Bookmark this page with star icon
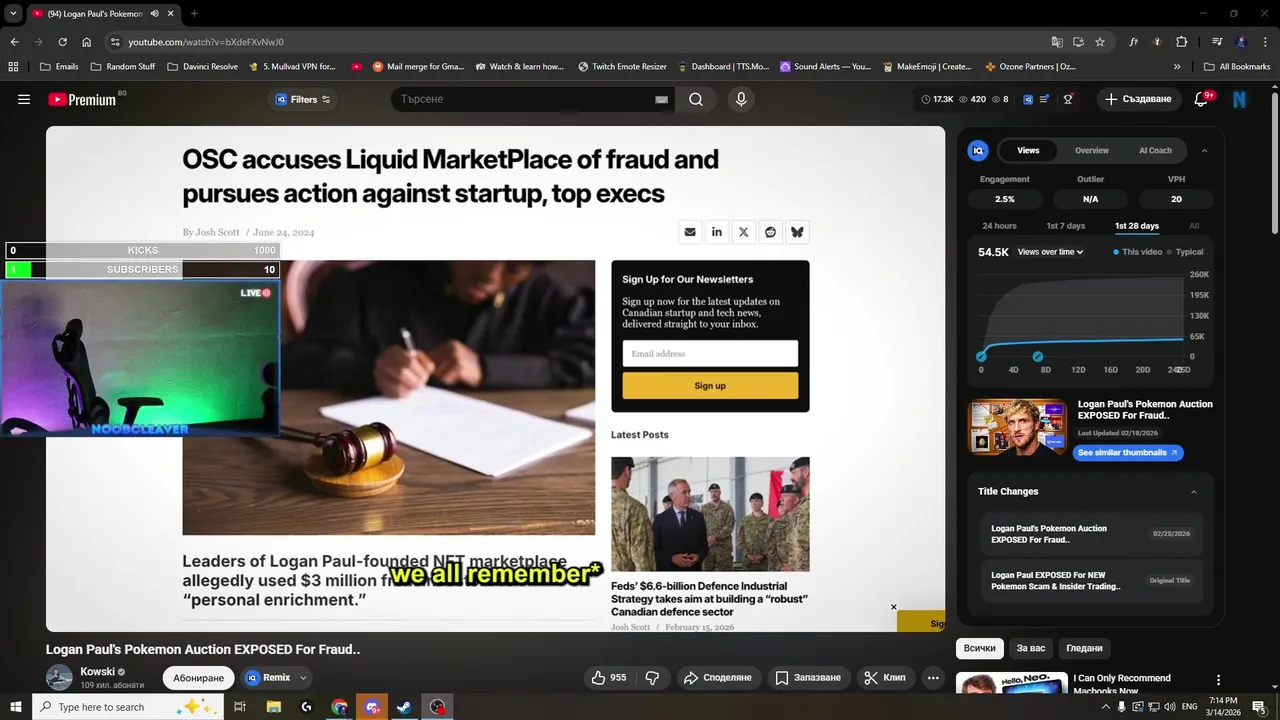 tap(1100, 42)
